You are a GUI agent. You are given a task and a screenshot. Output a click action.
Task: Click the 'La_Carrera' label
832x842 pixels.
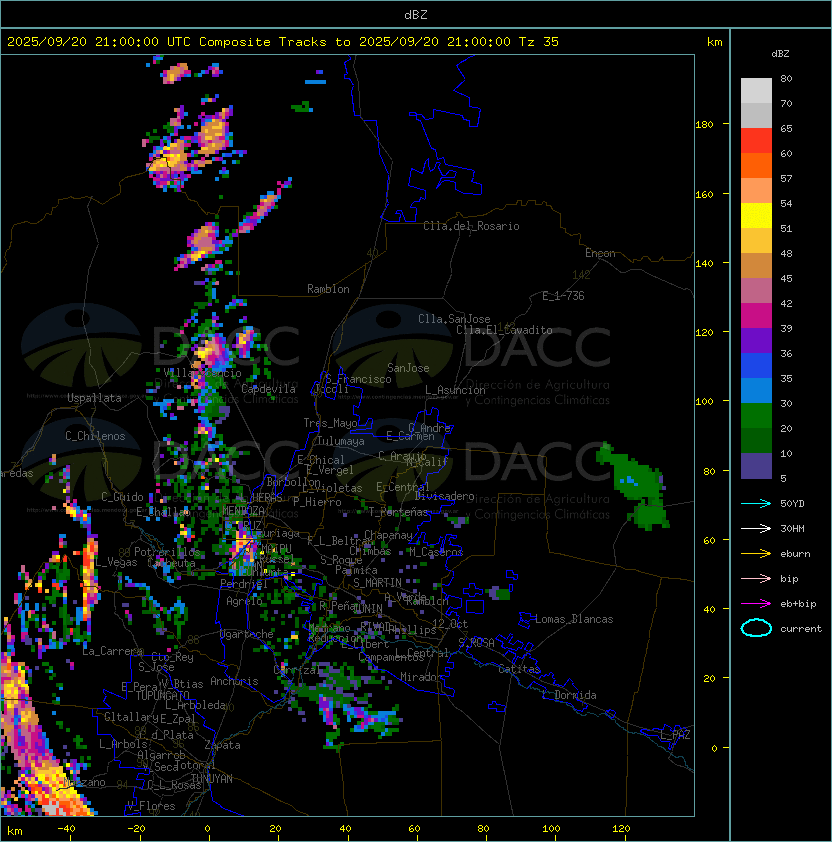[112, 651]
